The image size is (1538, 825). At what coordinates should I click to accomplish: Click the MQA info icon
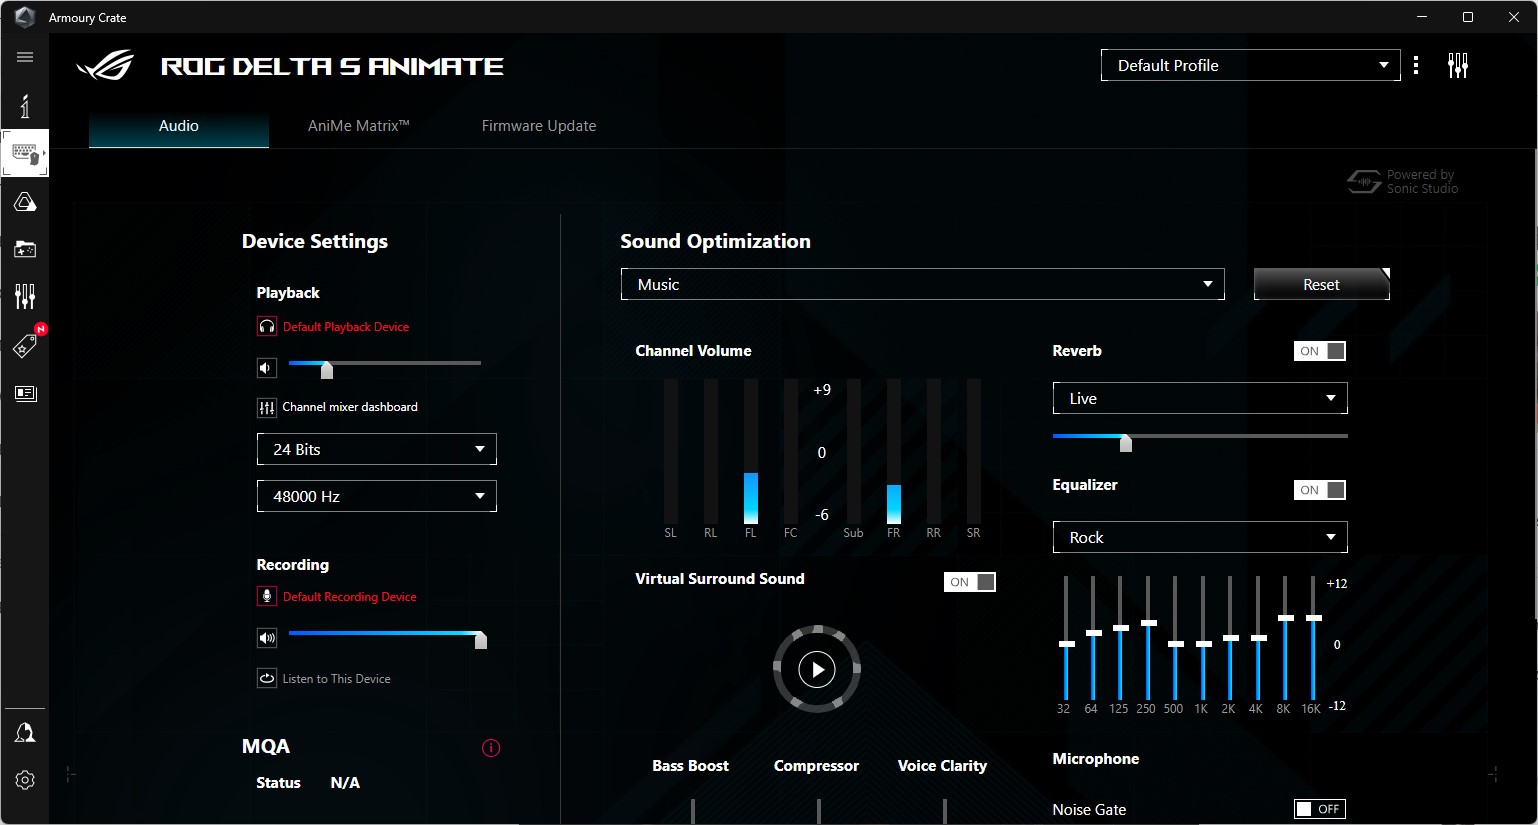pos(490,747)
